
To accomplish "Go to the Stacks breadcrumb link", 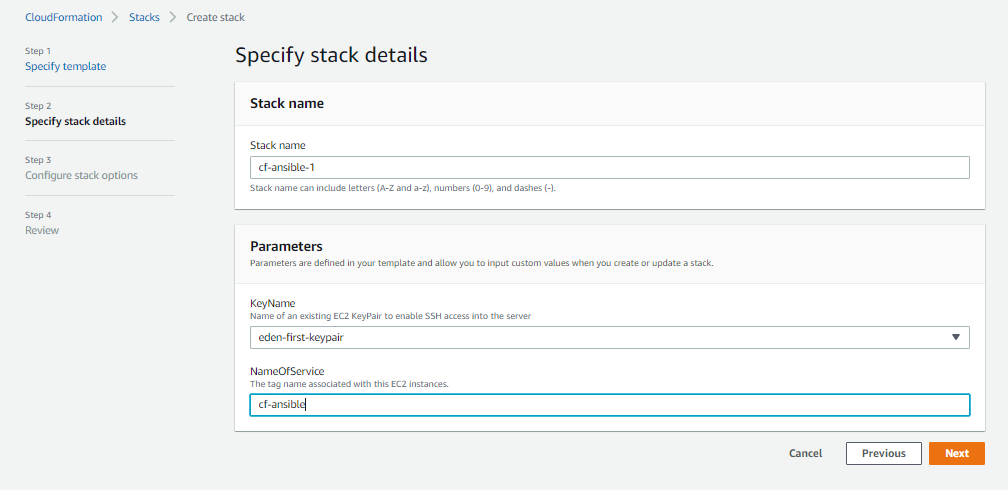I will 144,17.
